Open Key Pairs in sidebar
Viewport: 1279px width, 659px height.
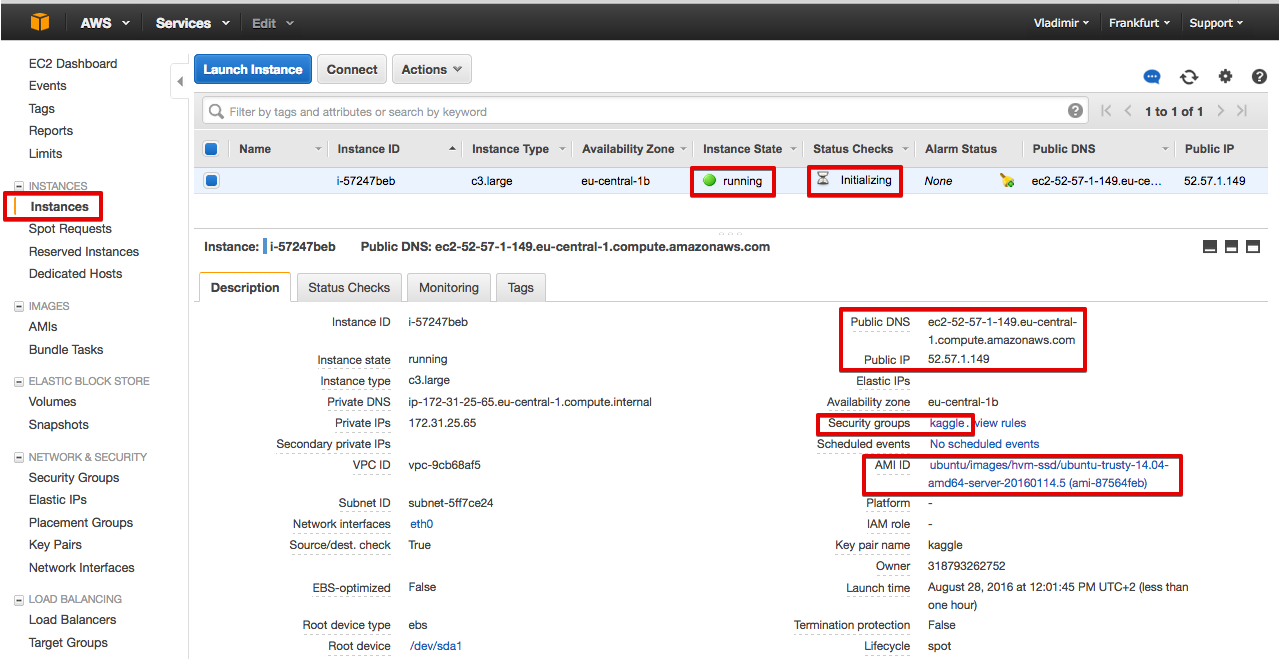coord(55,544)
